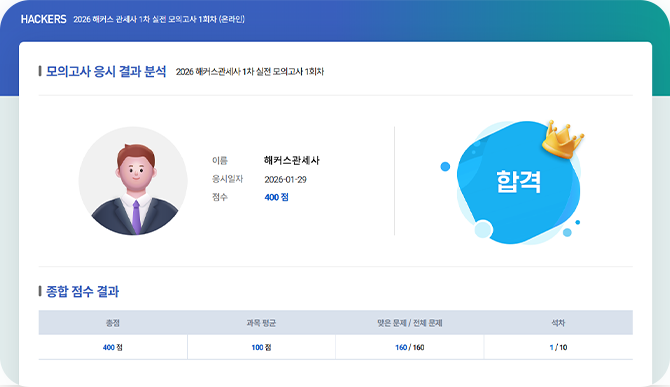
Task: Click the 100 점 average cell
Action: (261, 347)
